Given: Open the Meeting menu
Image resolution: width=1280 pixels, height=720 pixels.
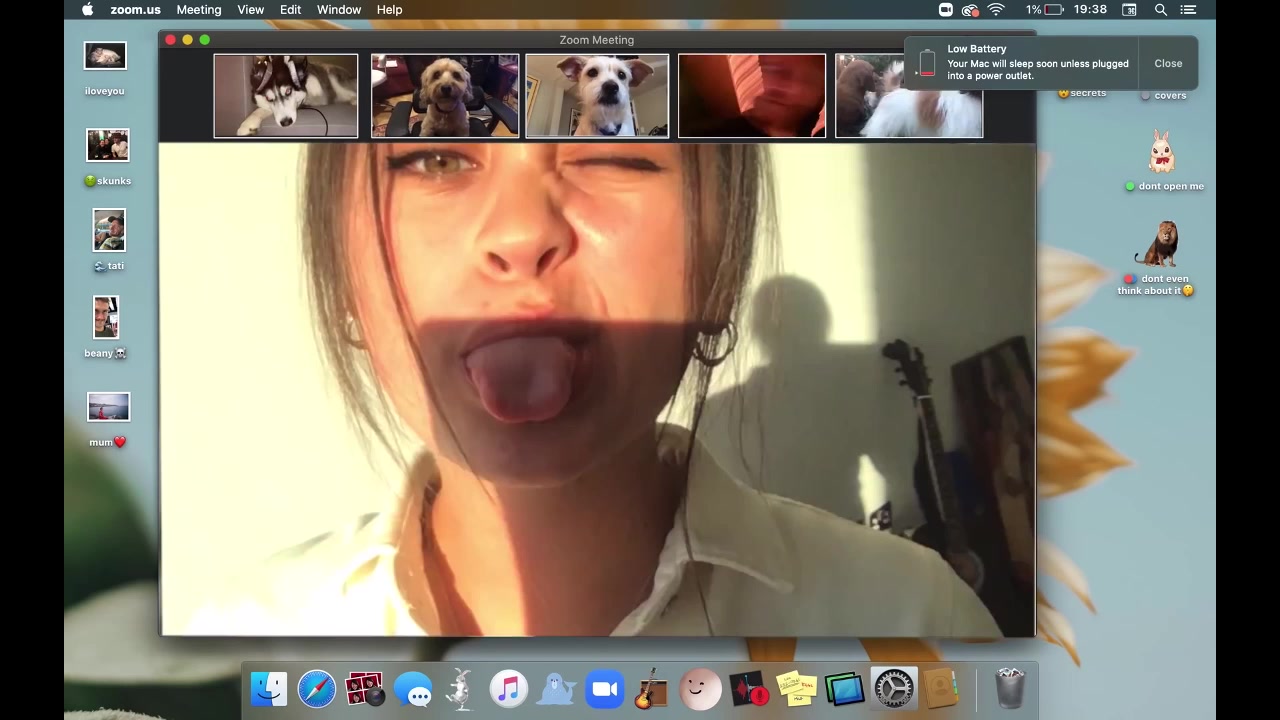Looking at the screenshot, I should click(x=199, y=10).
